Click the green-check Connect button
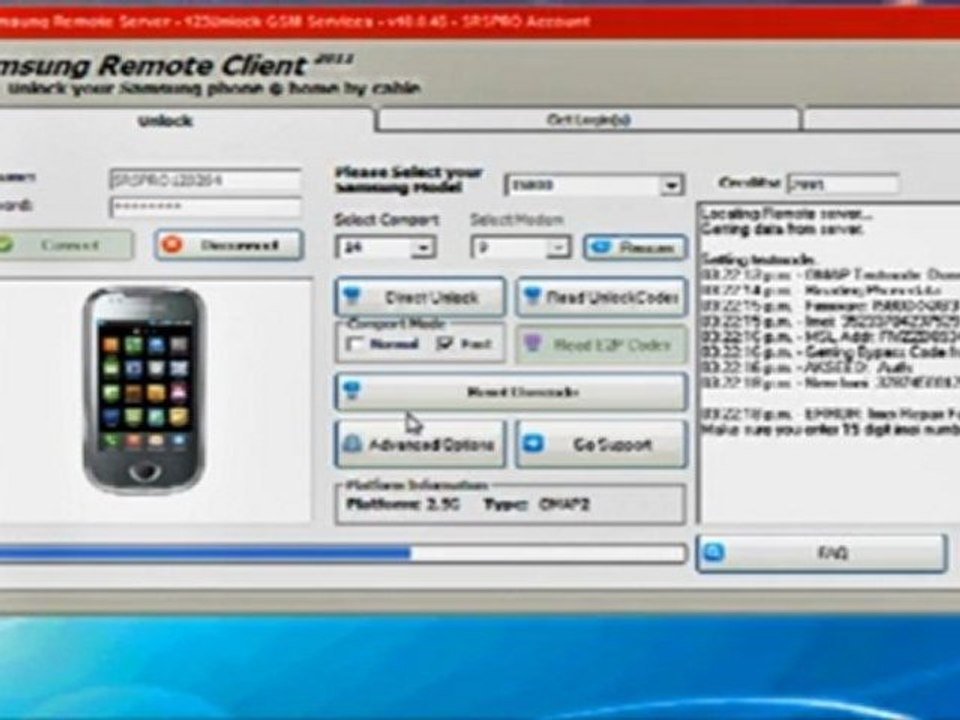This screenshot has height=720, width=960. (65, 246)
